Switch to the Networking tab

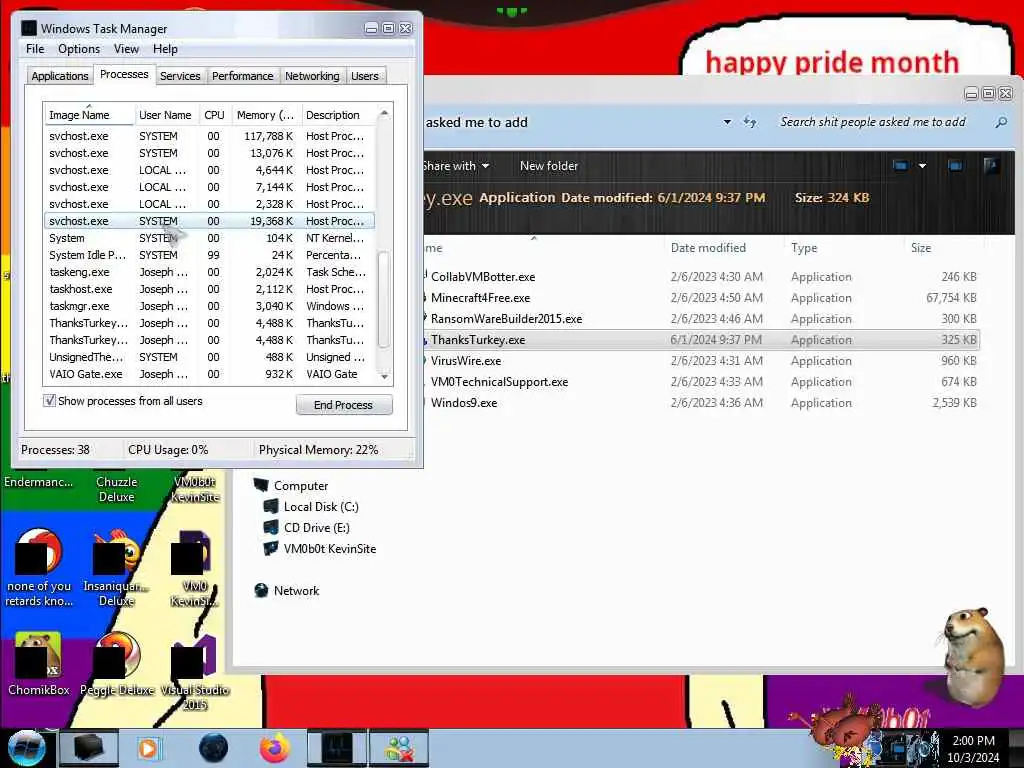[312, 76]
